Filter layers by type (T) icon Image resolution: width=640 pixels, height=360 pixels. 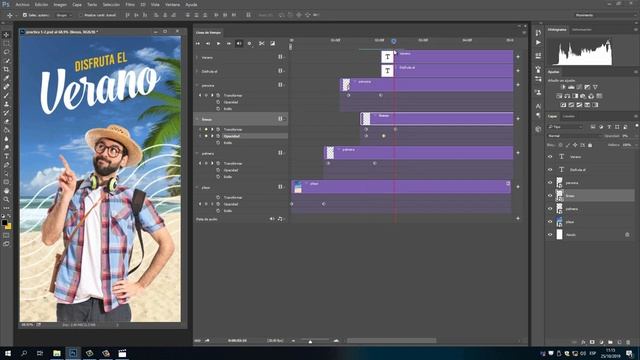(609, 127)
